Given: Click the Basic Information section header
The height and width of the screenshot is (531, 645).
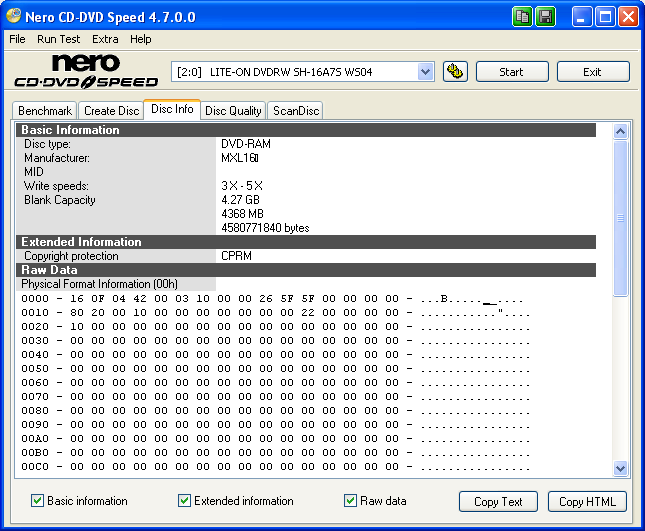Looking at the screenshot, I should [306, 130].
